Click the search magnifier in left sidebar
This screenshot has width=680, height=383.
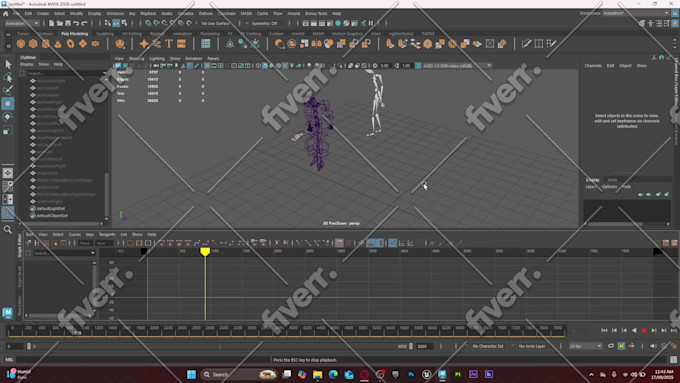(8, 229)
